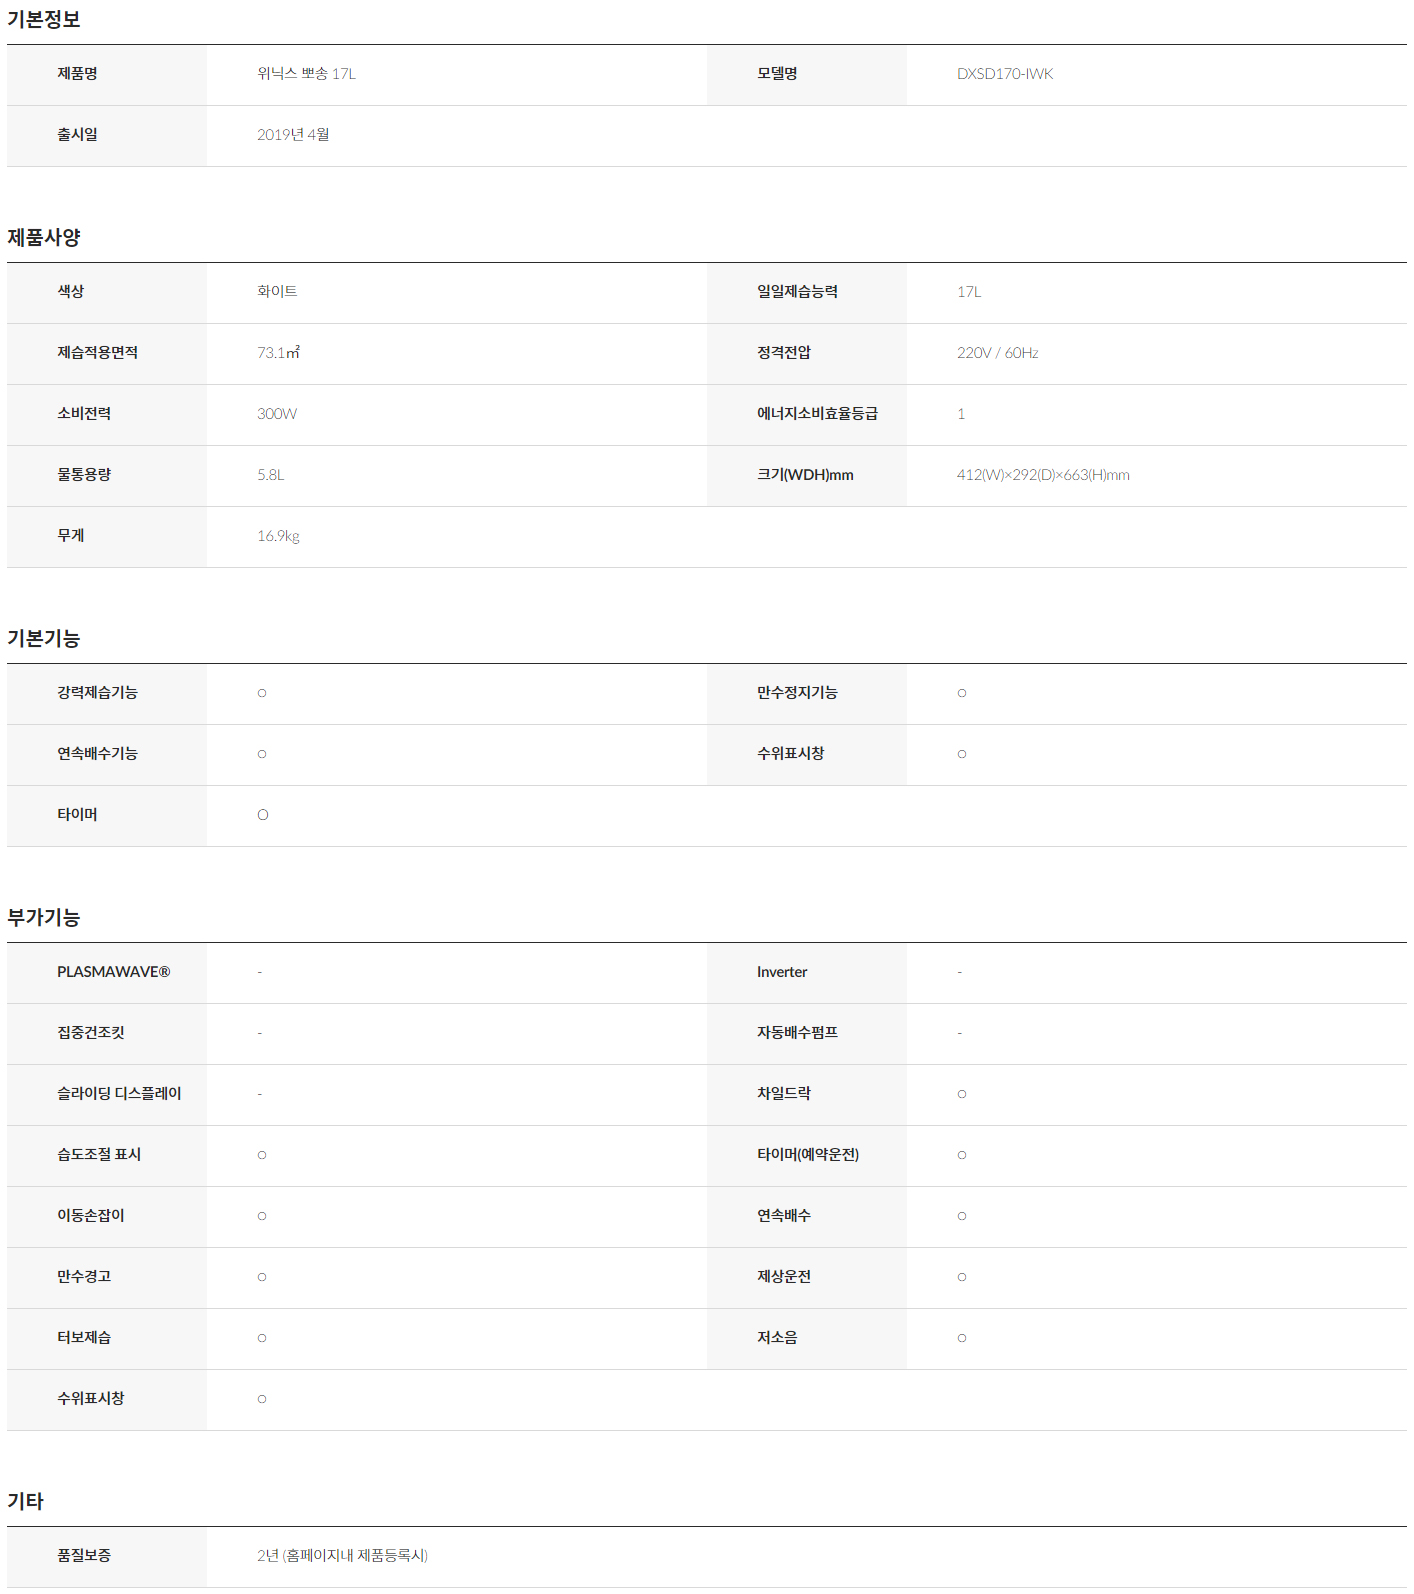Click the 제품명 label cell

pyautogui.click(x=107, y=75)
